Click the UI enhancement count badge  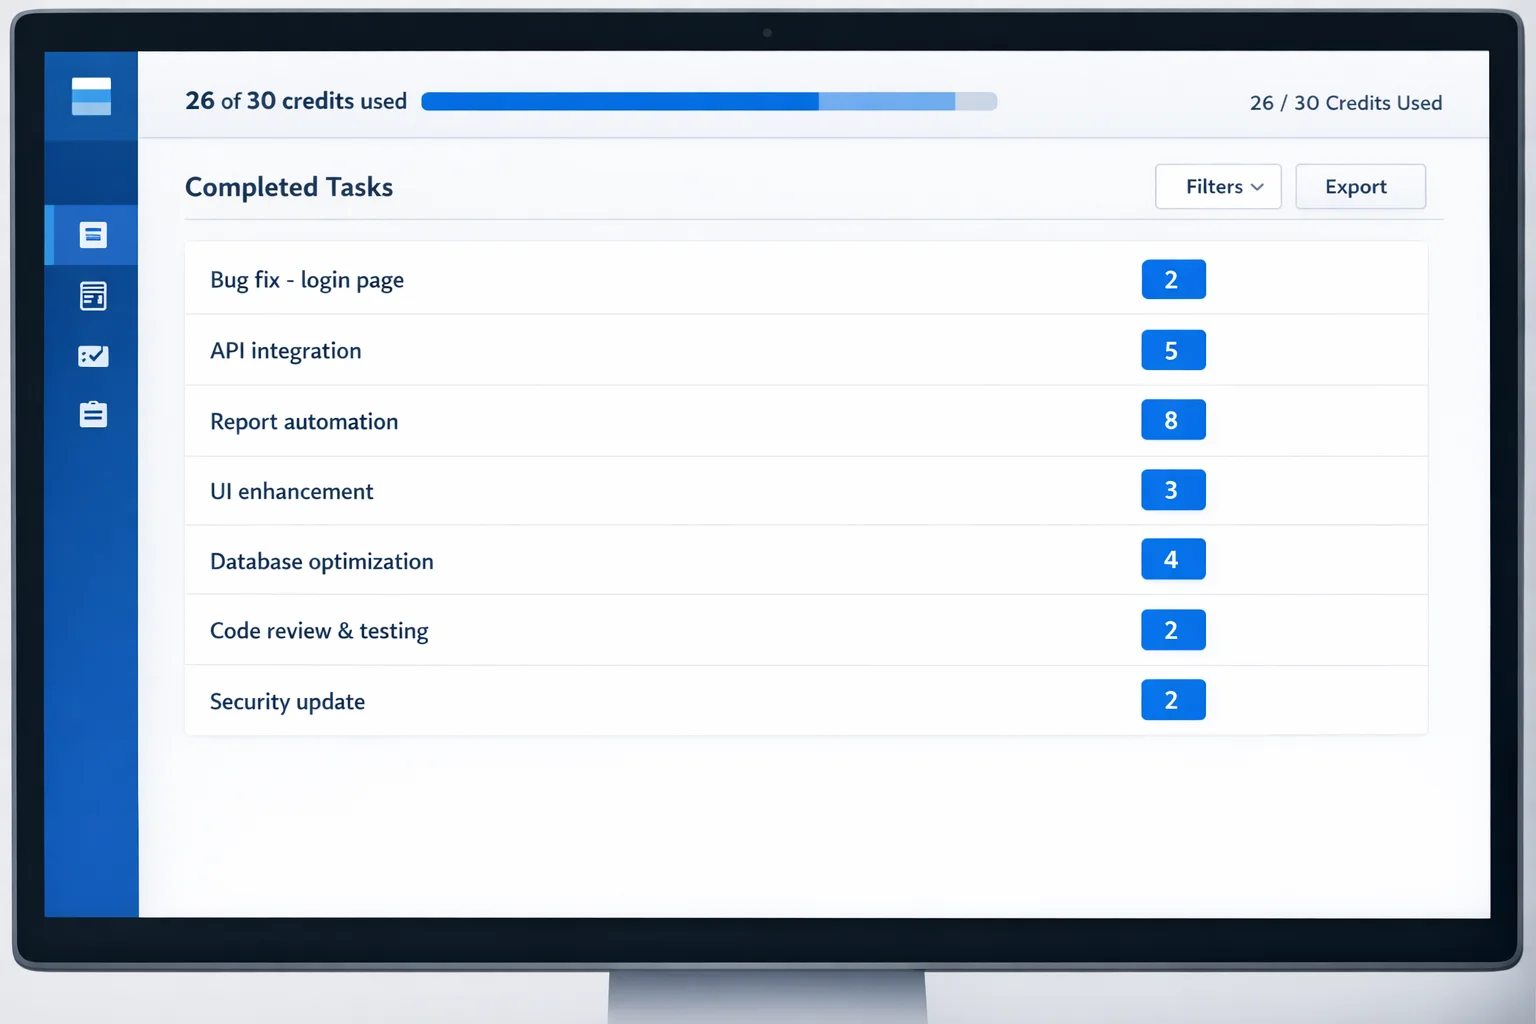tap(1173, 490)
